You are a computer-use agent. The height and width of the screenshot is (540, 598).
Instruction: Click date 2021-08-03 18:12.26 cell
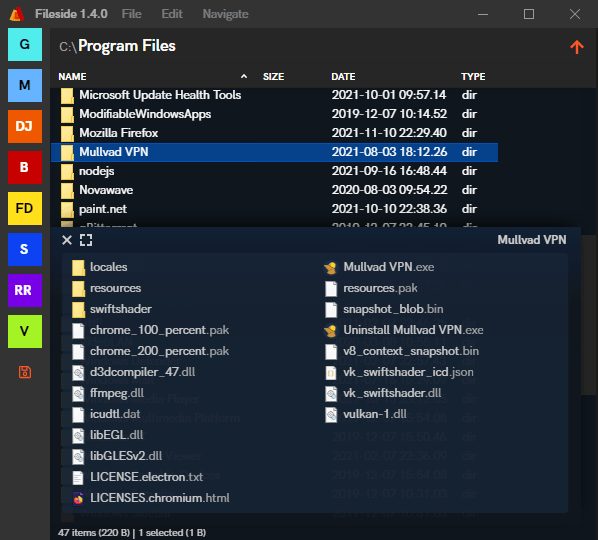389,152
